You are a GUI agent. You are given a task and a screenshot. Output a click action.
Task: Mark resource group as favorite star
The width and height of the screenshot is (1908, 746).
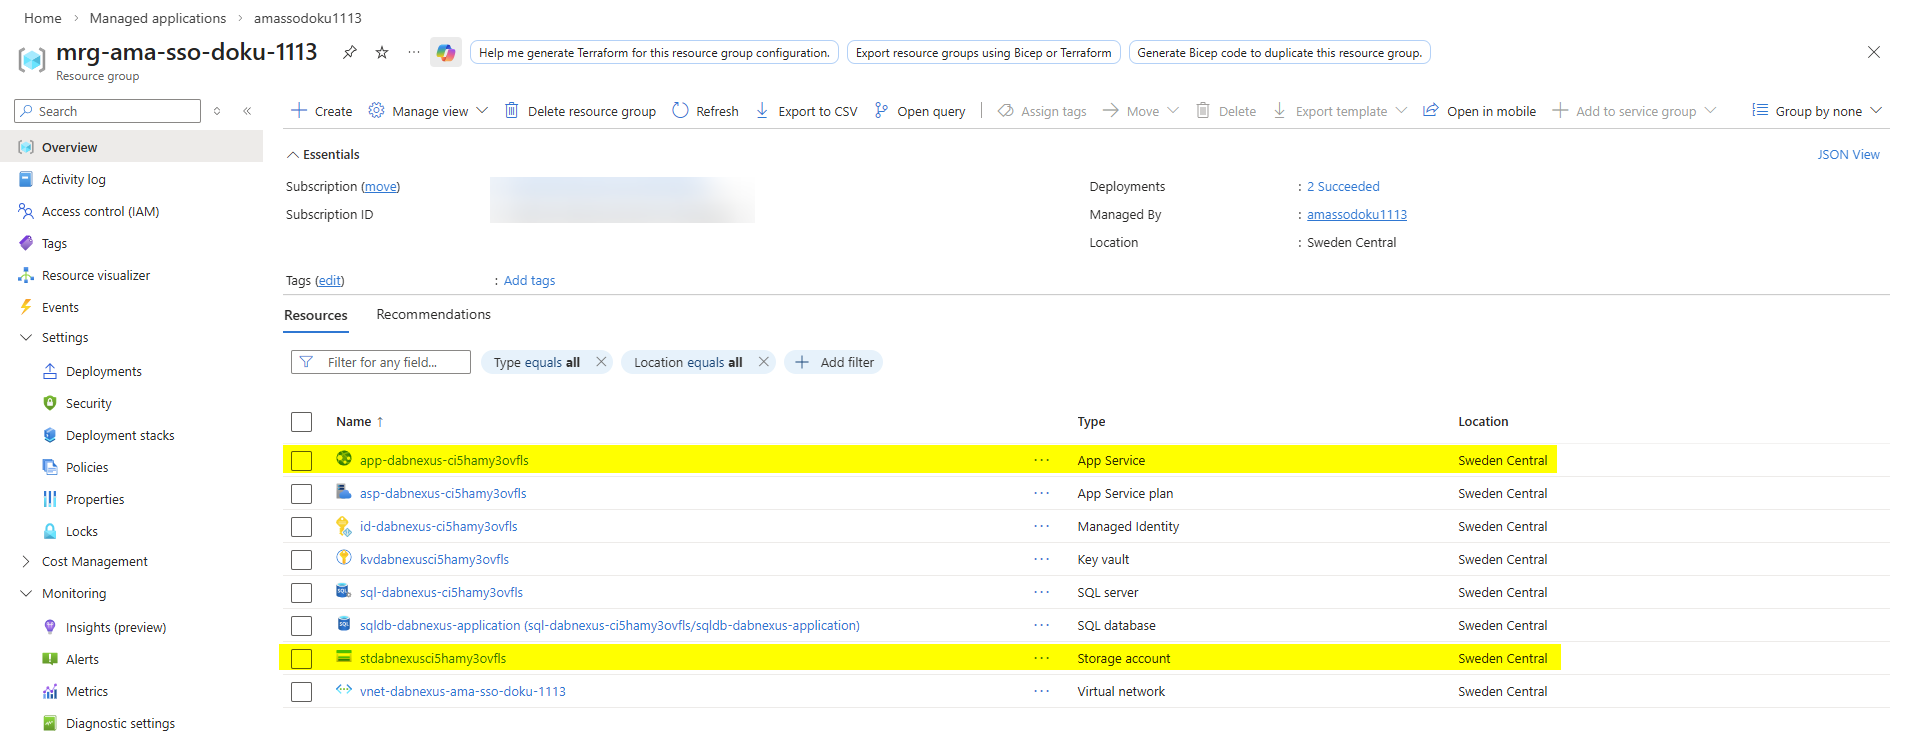pos(382,52)
